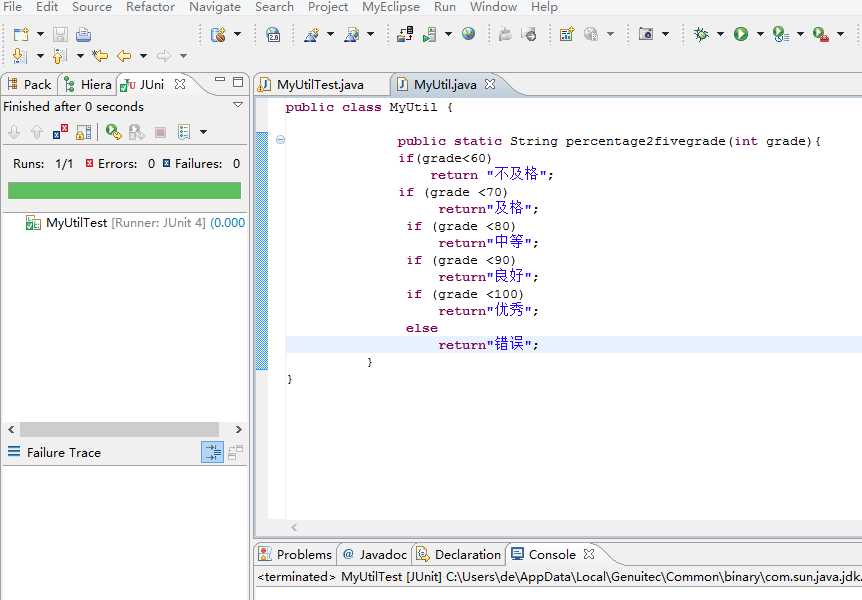Open the Run button dropdown arrow

pos(760,34)
